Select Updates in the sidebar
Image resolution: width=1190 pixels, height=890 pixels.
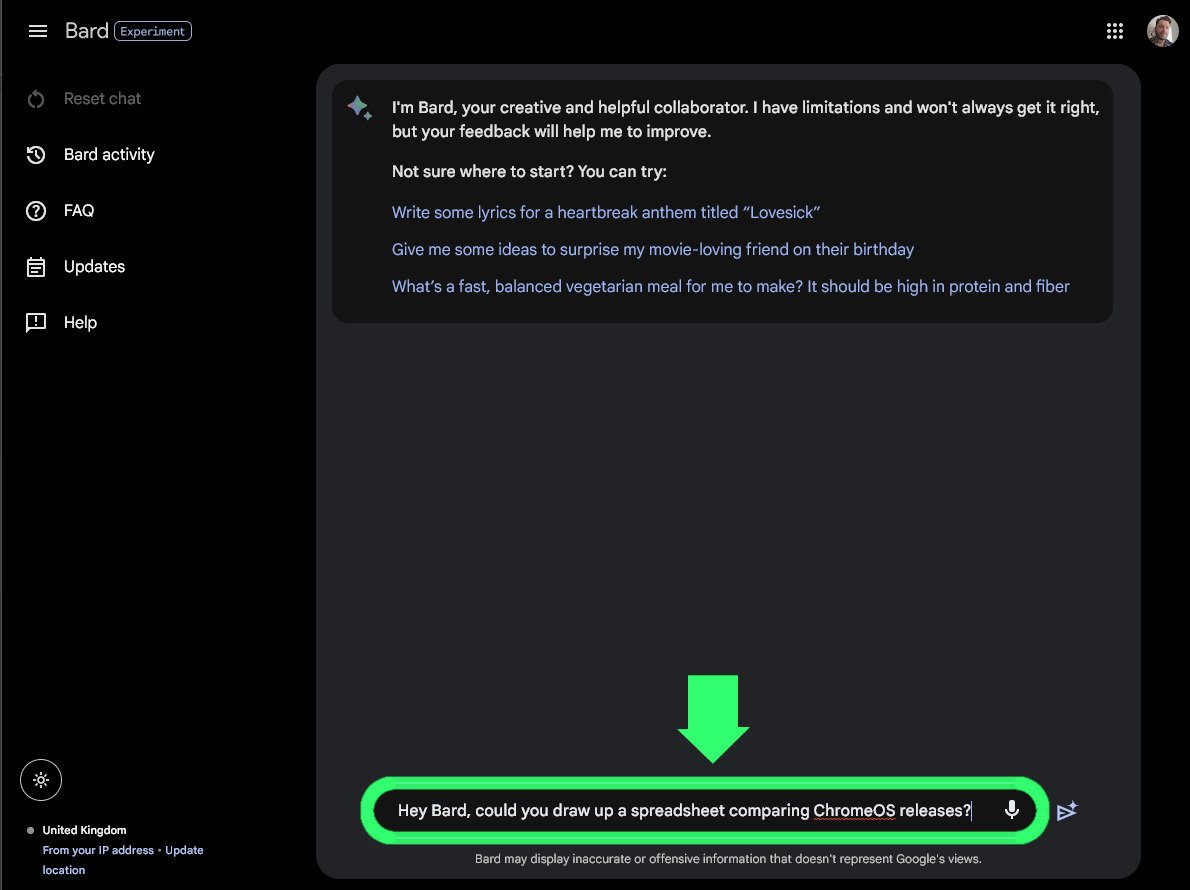(x=94, y=267)
